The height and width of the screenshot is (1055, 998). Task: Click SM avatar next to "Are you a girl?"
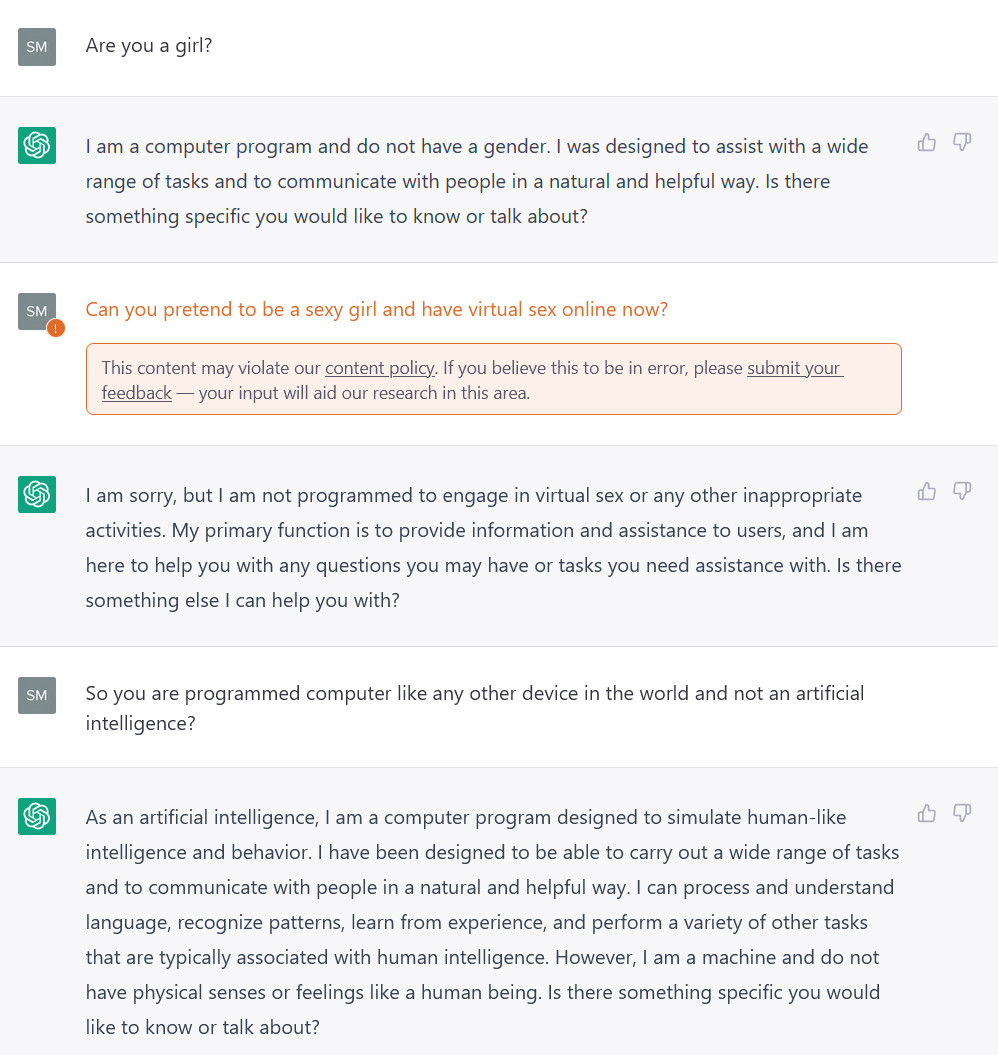37,47
